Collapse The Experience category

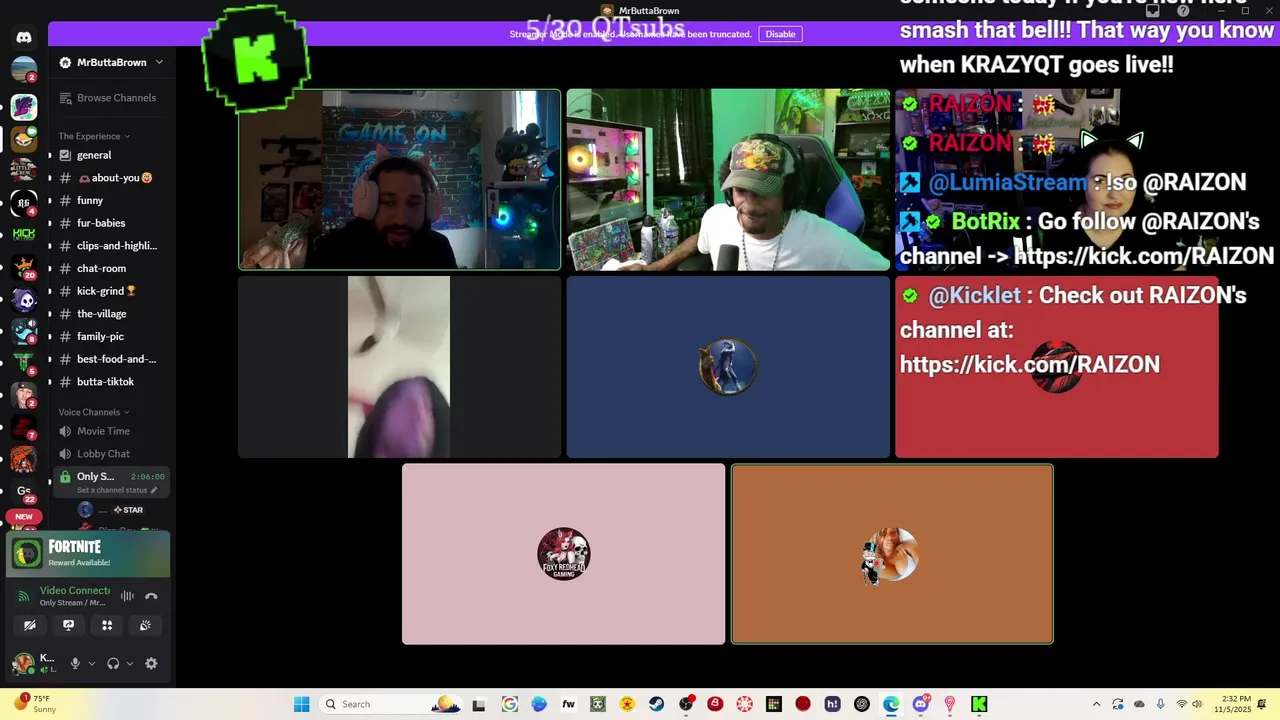[x=94, y=136]
